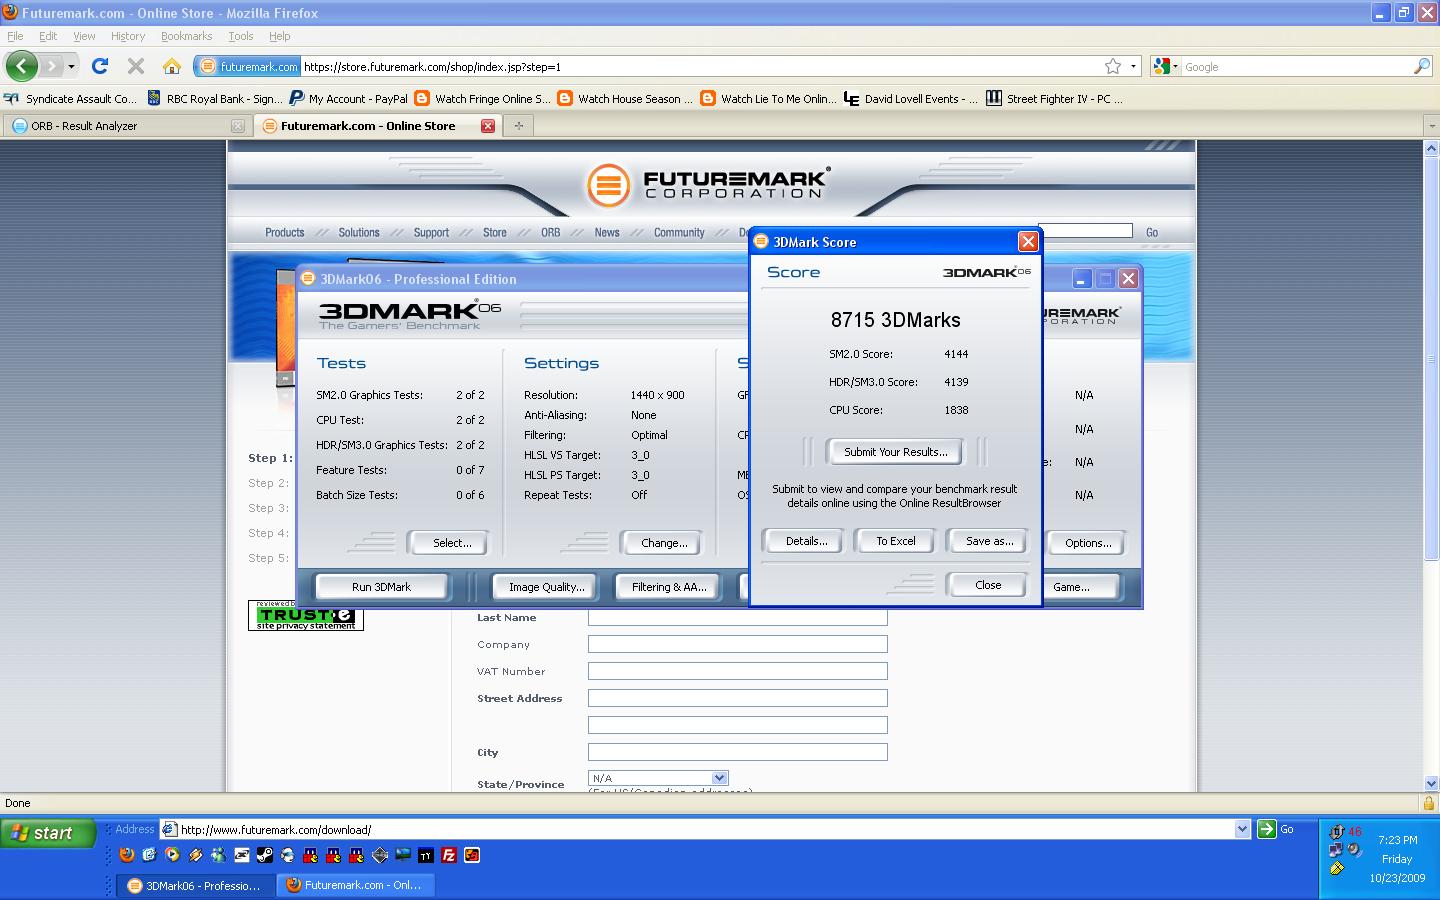Open the Edit menu
The image size is (1440, 900).
click(48, 36)
